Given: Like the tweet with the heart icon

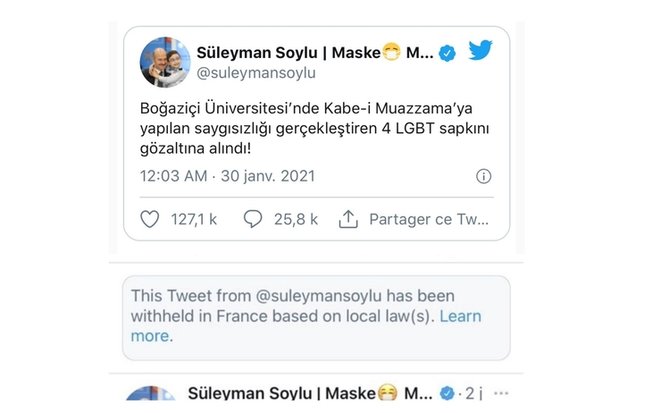Looking at the screenshot, I should coord(150,219).
